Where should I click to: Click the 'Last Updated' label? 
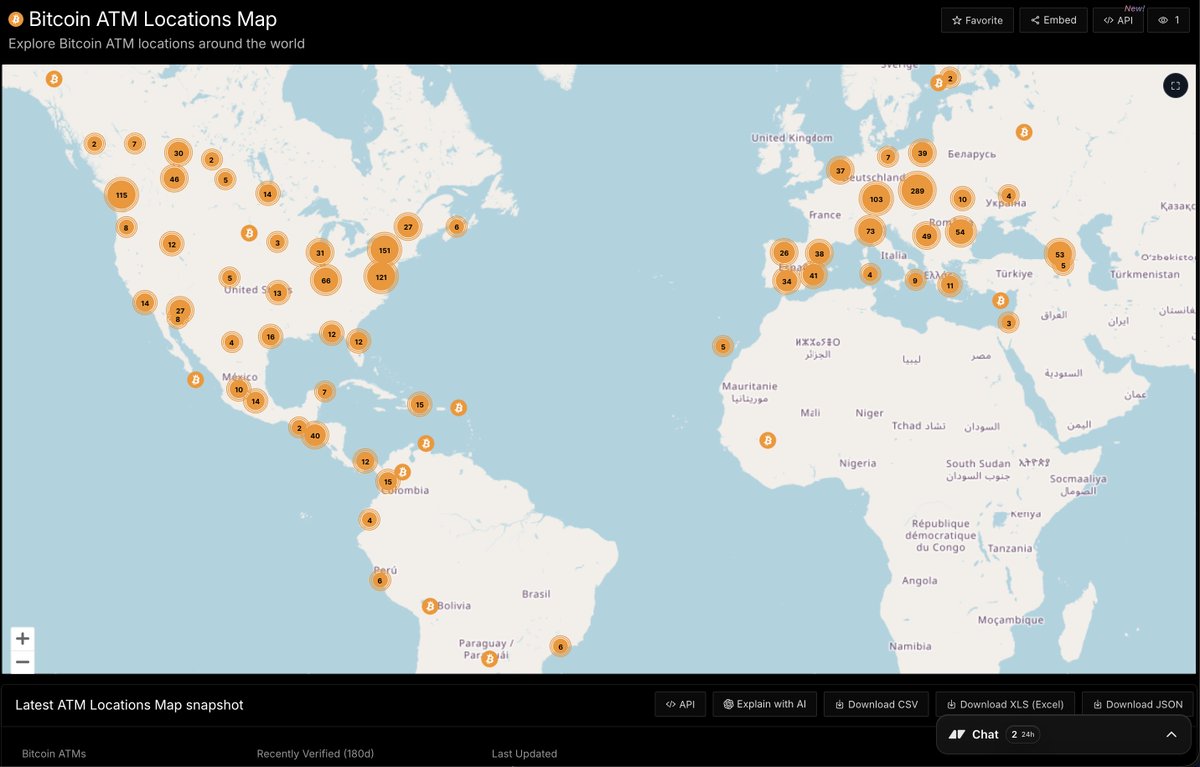click(x=524, y=754)
